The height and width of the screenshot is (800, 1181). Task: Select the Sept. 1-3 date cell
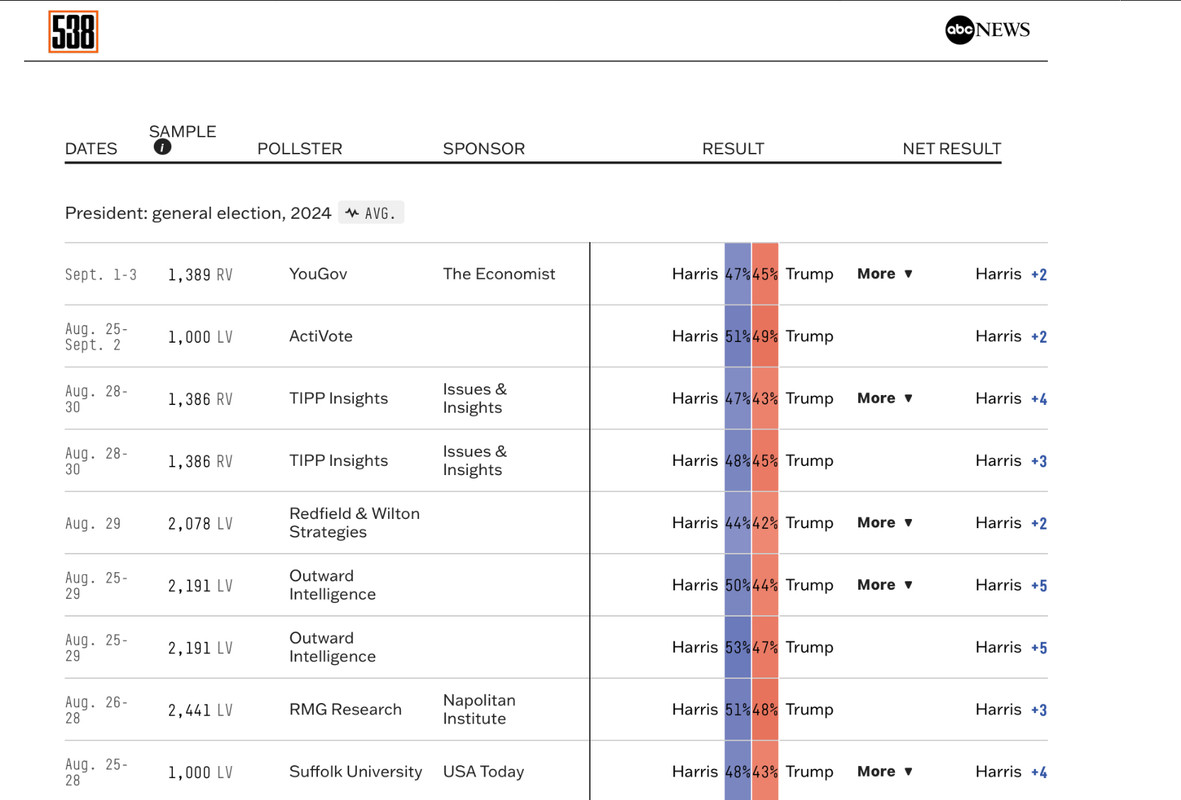tap(101, 275)
